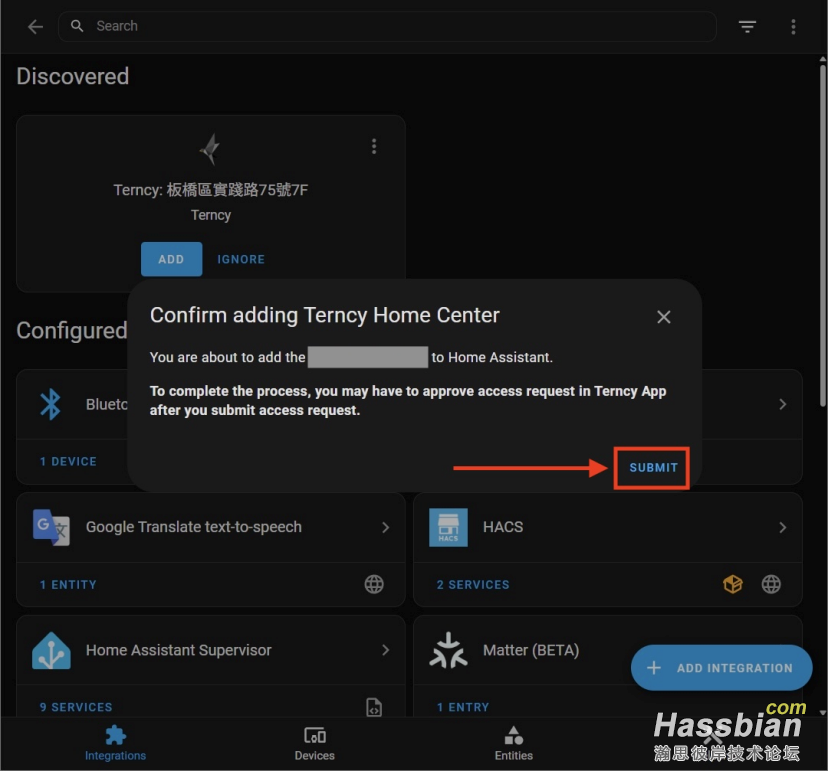Close the Confirm adding Terncy dialog
The image size is (828, 771).
tap(664, 317)
